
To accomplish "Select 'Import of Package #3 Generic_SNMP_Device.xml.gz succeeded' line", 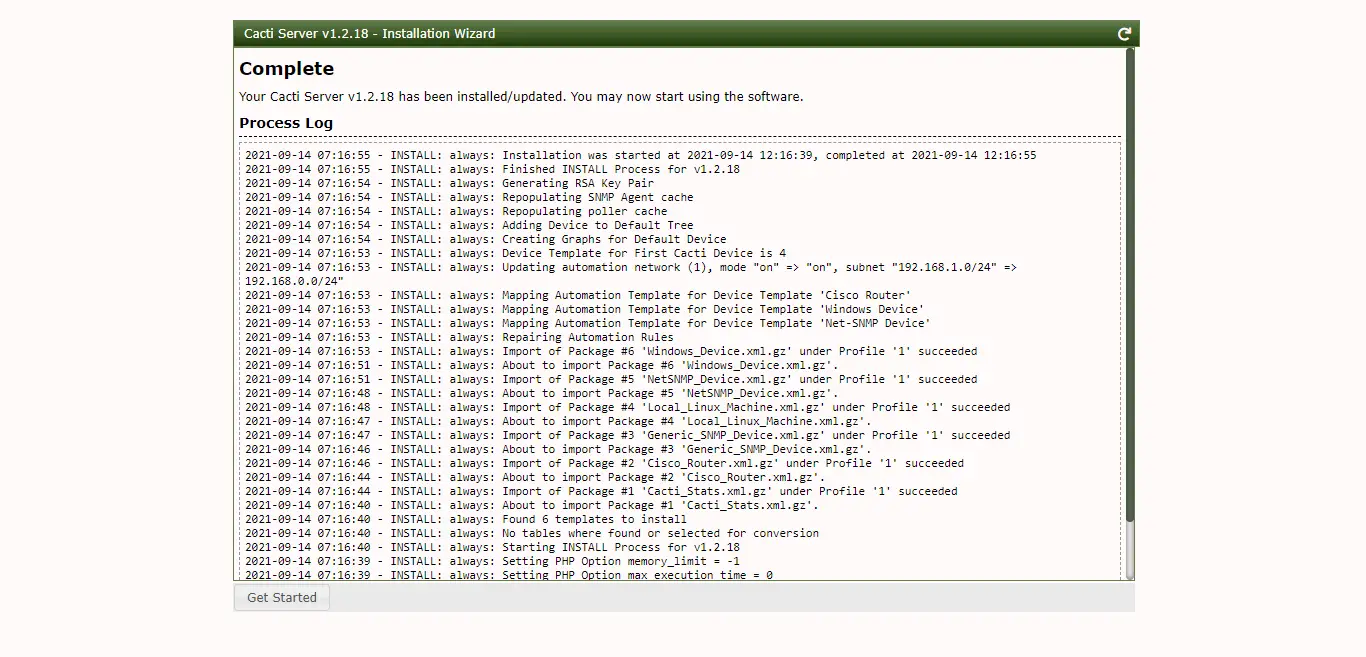I will [628, 435].
